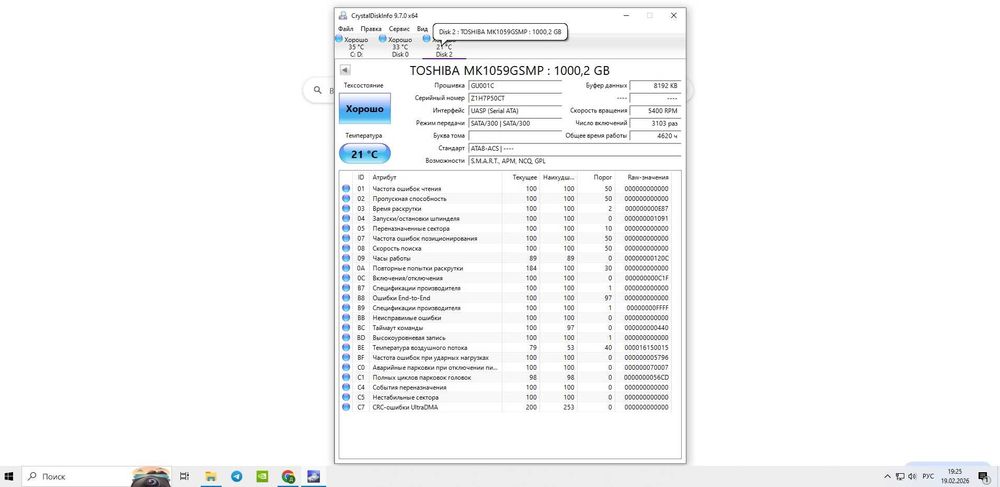Open the Файл menu
Image resolution: width=1000 pixels, height=487 pixels.
[x=346, y=29]
